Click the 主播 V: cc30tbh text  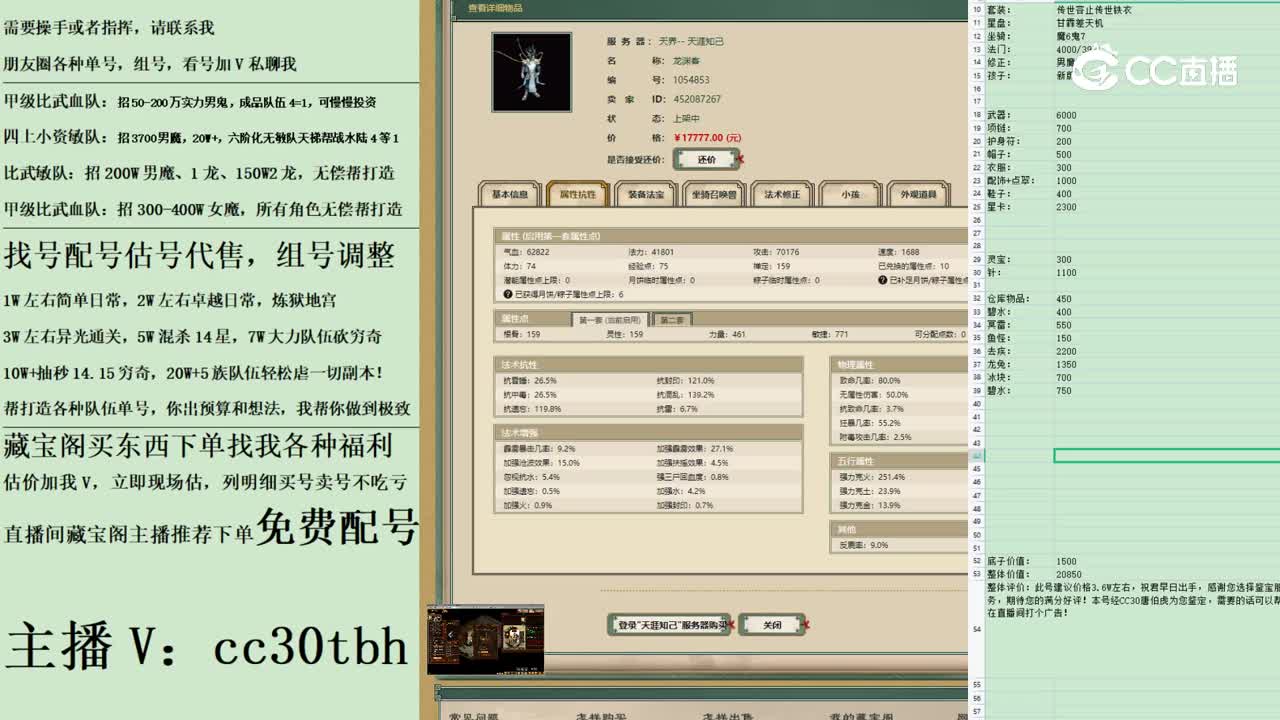click(207, 646)
